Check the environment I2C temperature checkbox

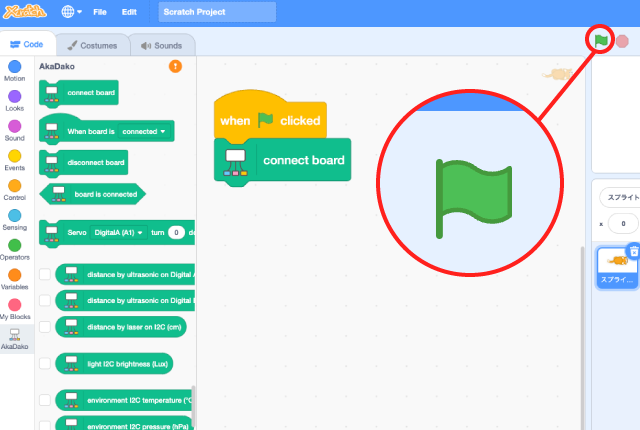pyautogui.click(x=45, y=400)
